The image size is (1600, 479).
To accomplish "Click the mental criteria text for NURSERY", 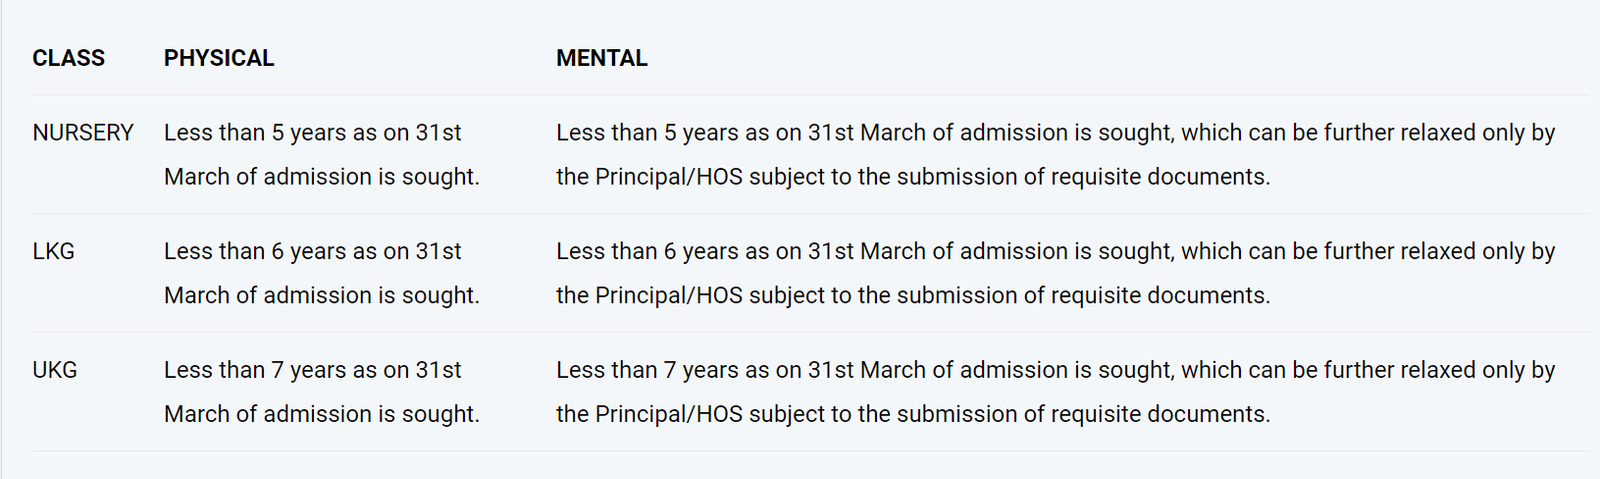I will point(1055,154).
